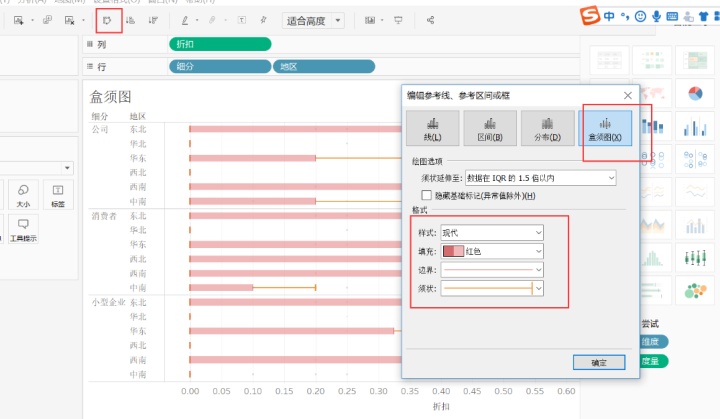Click the 中南 bar under 消费者

coord(221,288)
